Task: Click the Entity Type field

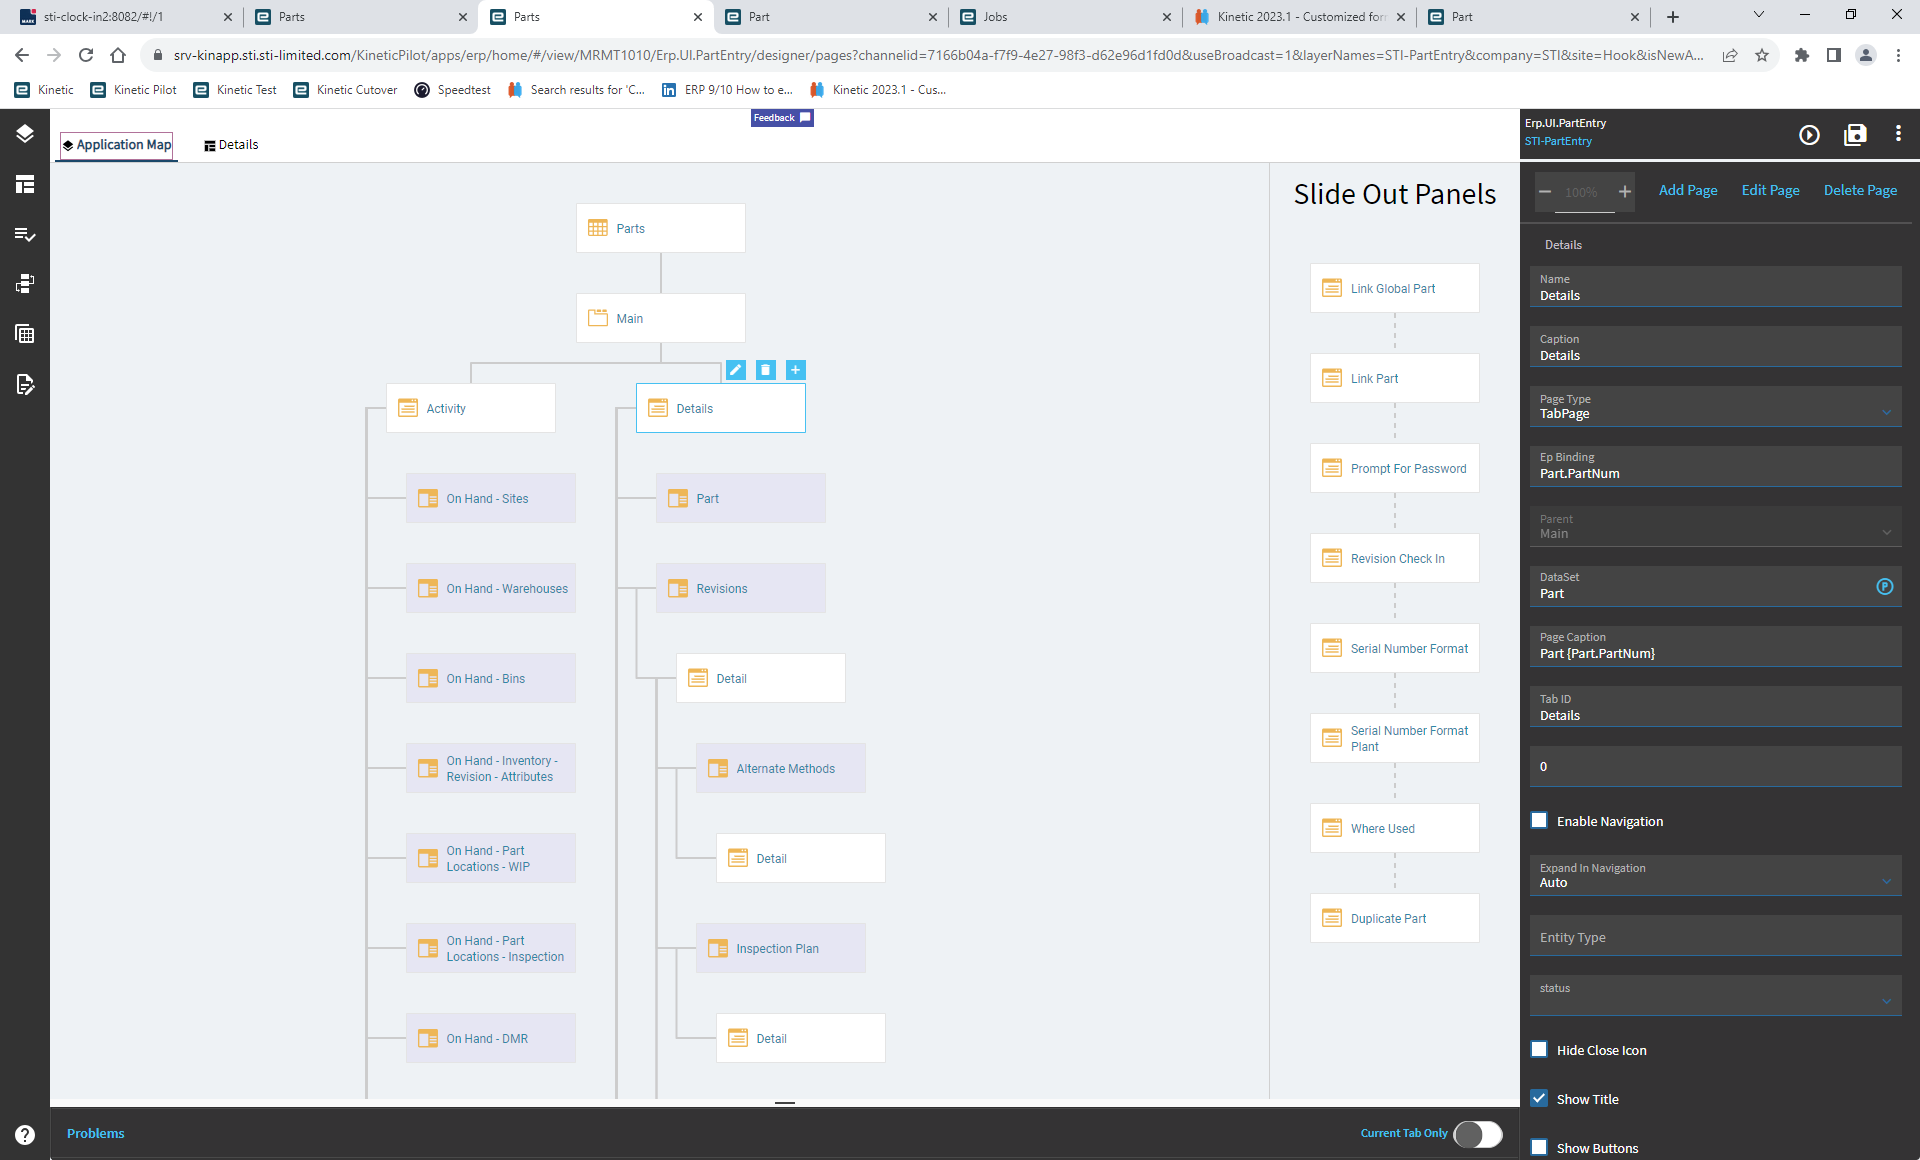Action: (x=1716, y=936)
